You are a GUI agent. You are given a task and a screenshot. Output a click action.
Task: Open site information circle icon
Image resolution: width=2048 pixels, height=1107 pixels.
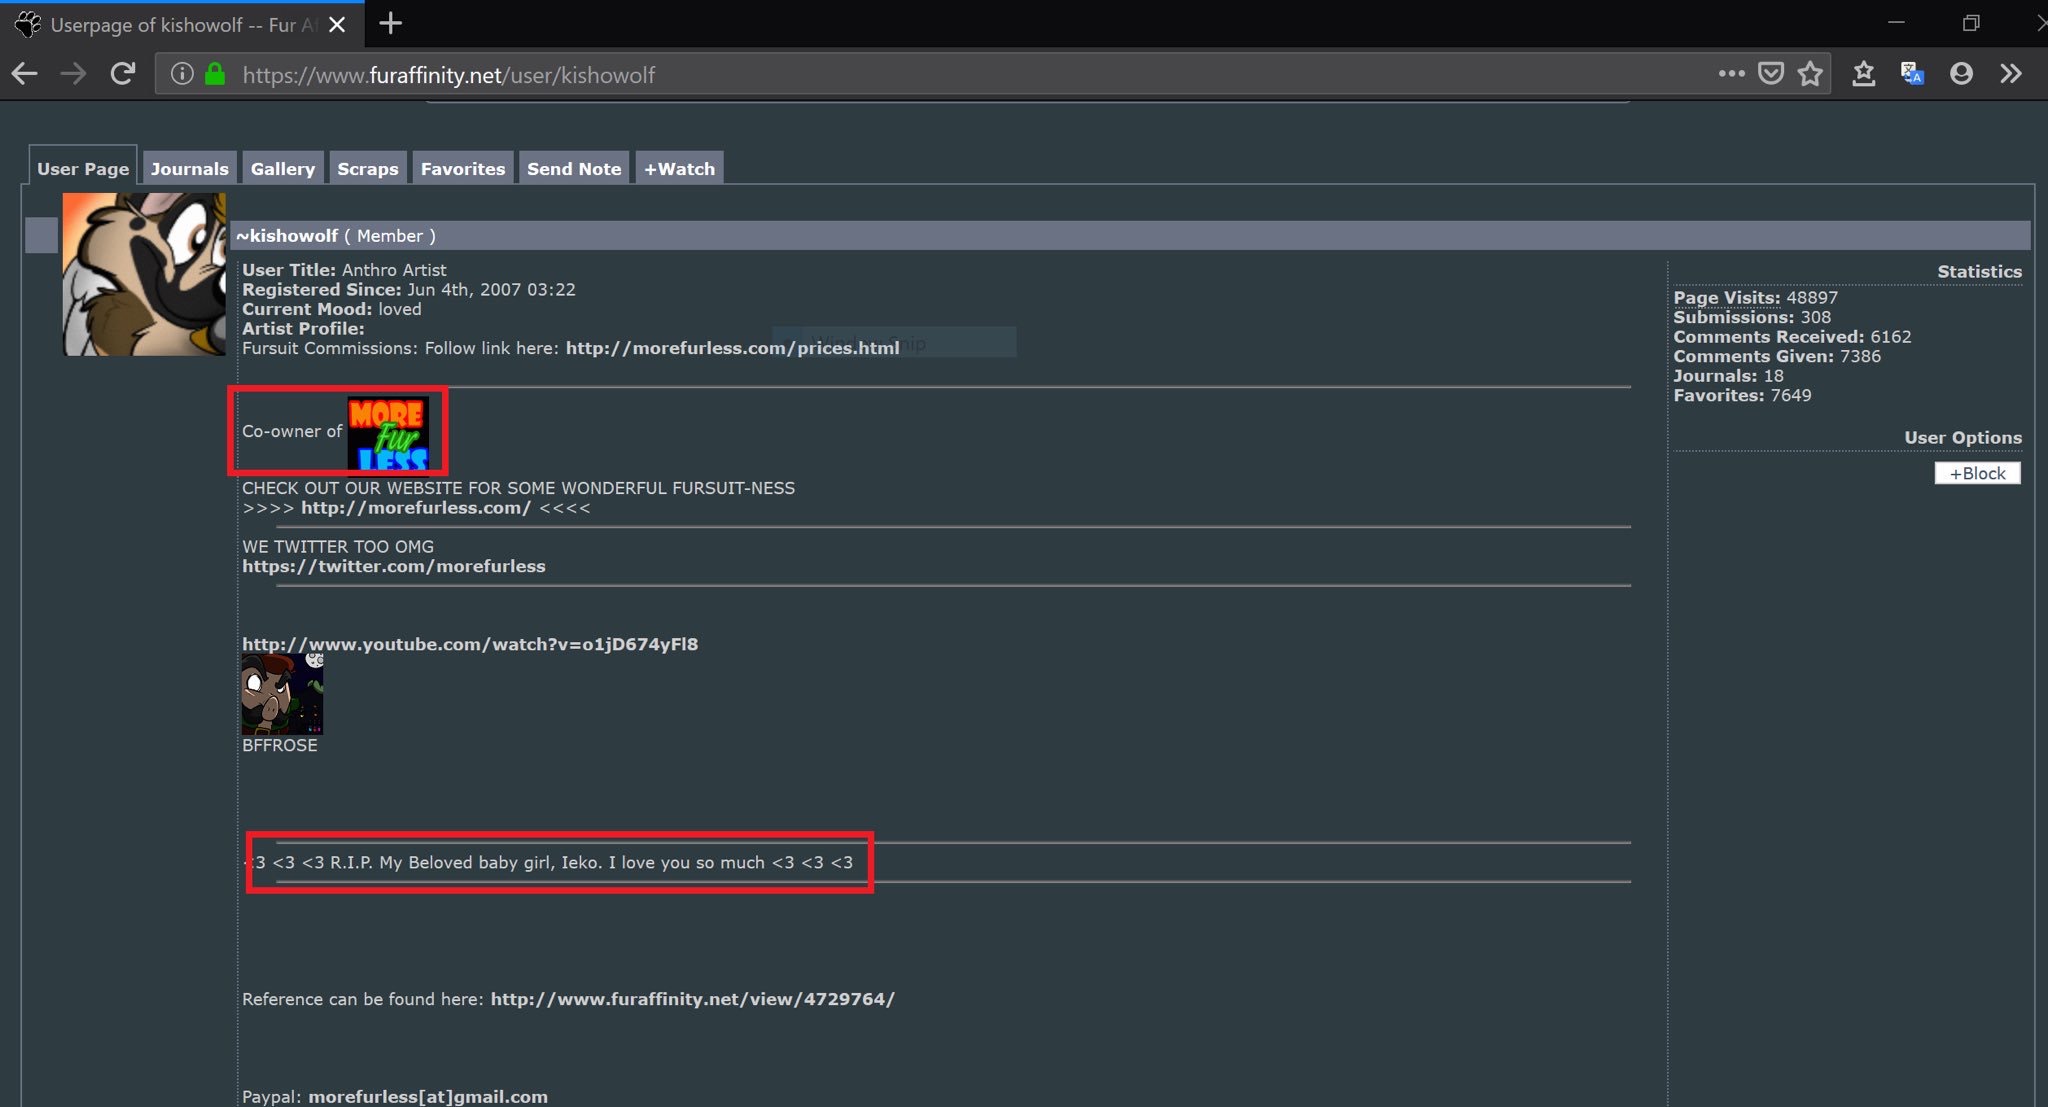[182, 74]
